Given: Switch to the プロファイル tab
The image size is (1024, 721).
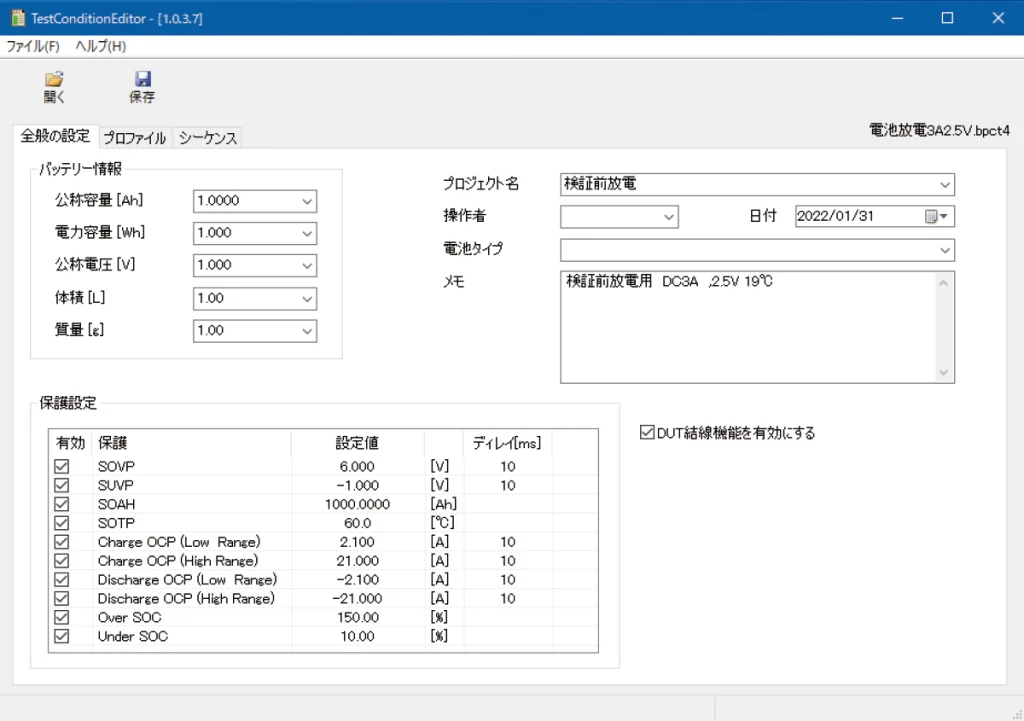Looking at the screenshot, I should [133, 138].
